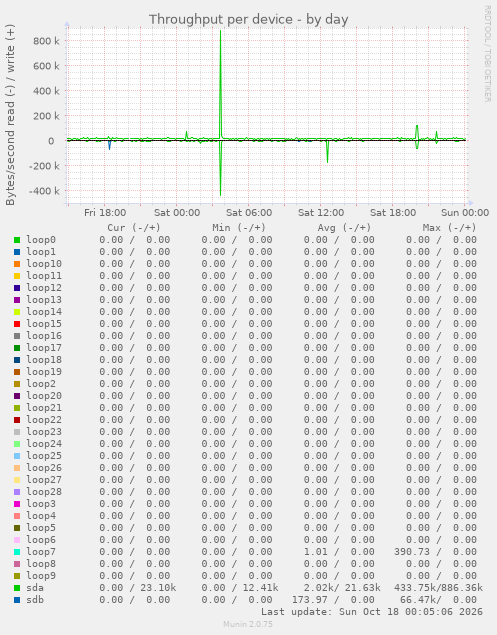Click the sda green legend swatch
The width and height of the screenshot is (497, 635).
[x=17, y=588]
